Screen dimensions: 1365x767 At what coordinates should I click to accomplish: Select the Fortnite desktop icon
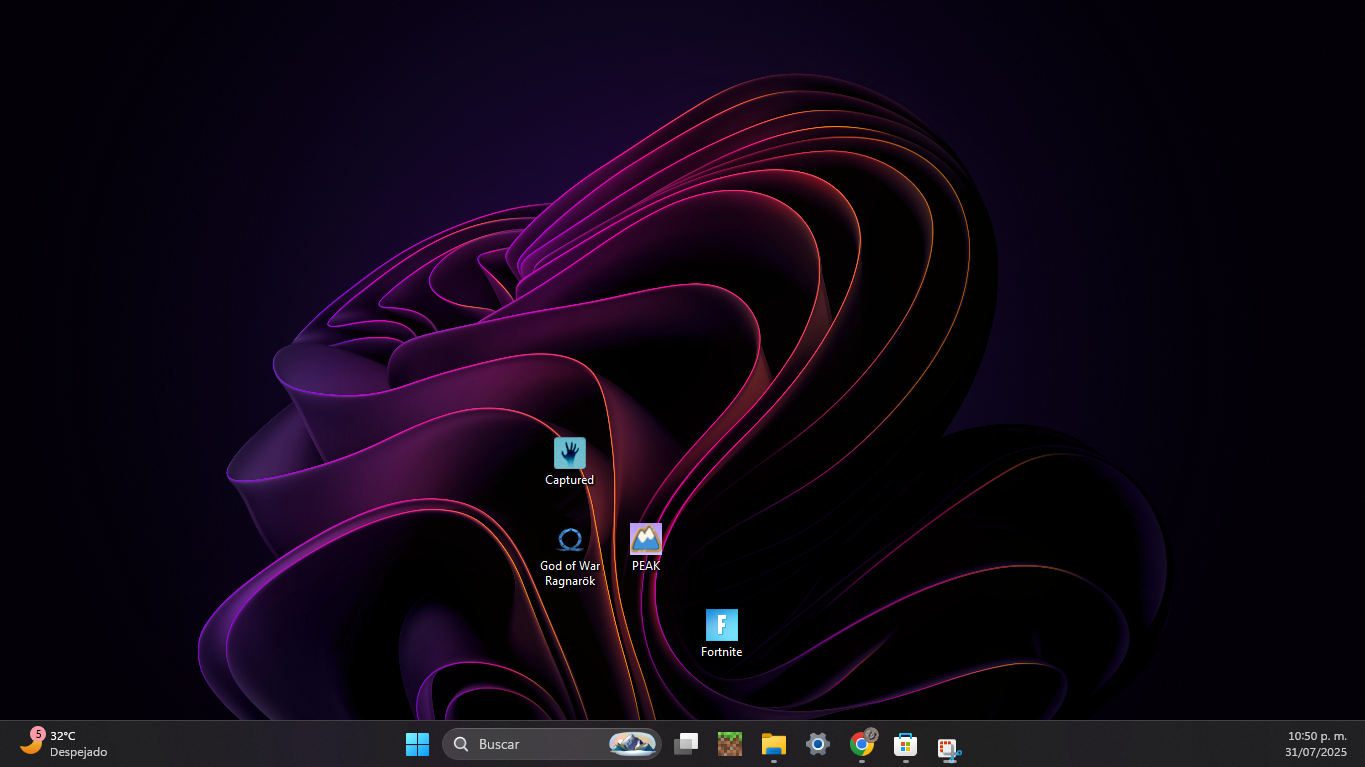pyautogui.click(x=721, y=625)
